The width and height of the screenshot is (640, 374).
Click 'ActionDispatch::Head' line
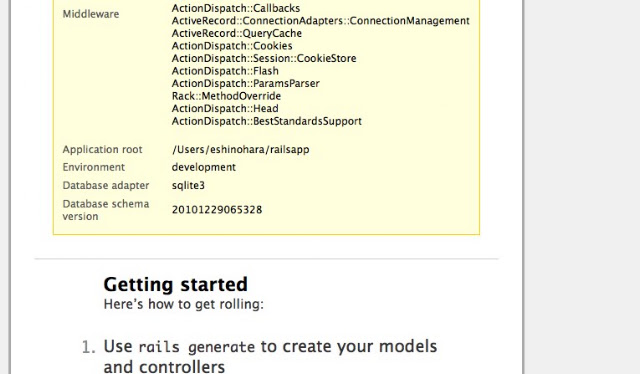tap(225, 109)
